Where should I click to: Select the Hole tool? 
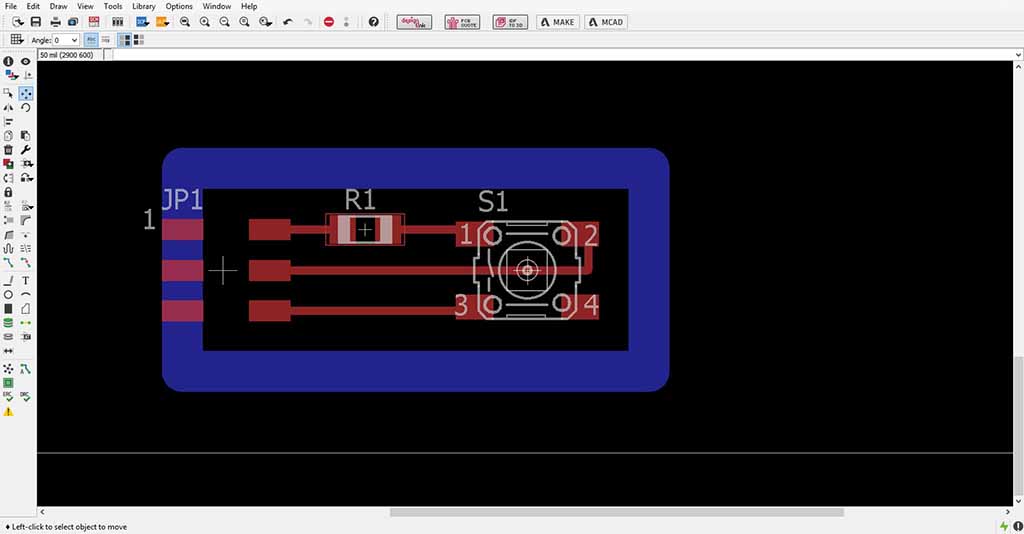point(8,337)
